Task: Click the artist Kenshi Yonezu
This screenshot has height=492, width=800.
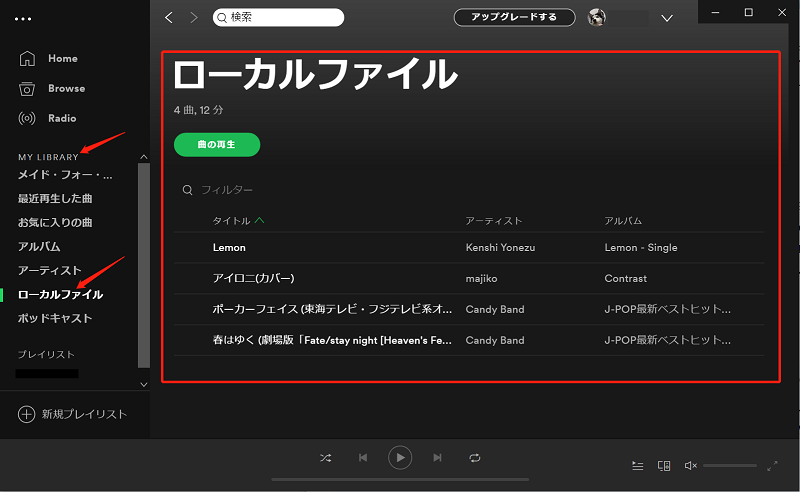Action: [x=501, y=248]
